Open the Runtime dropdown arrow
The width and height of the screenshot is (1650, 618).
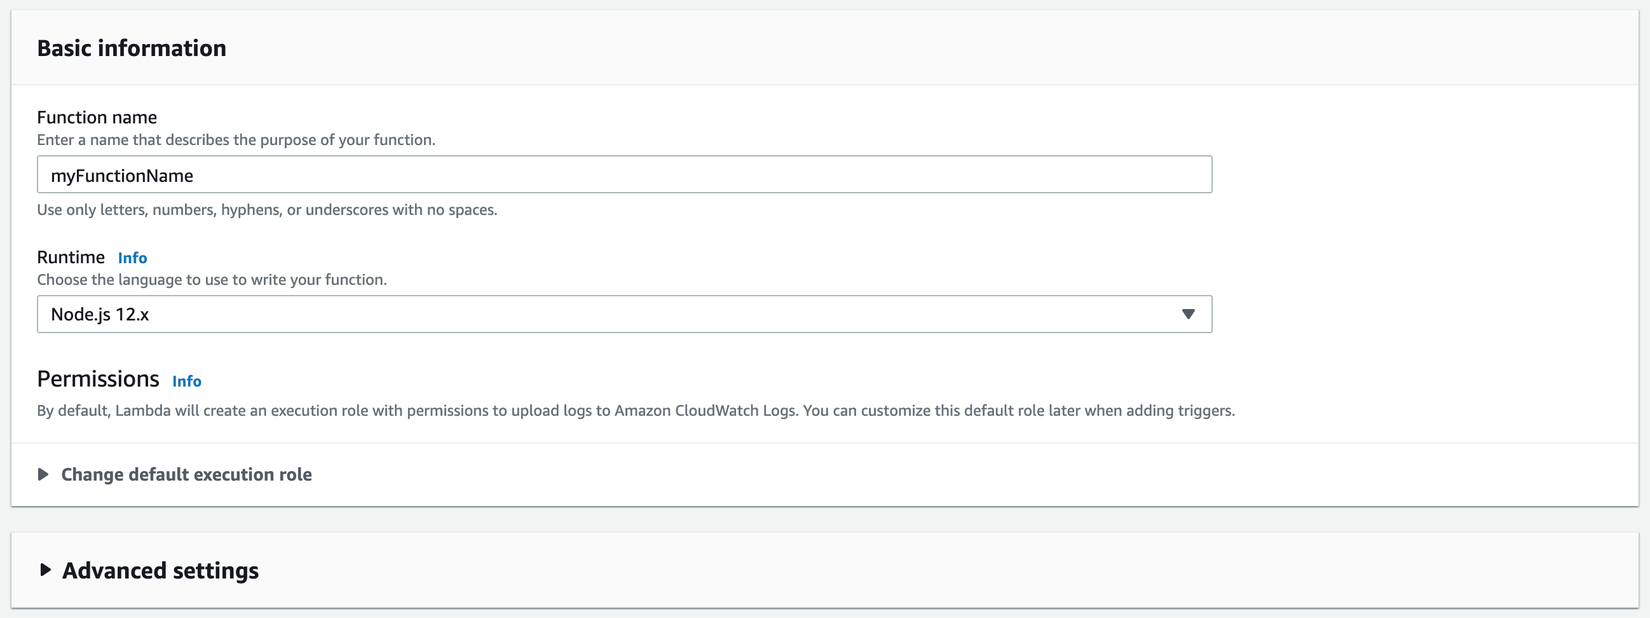[x=1188, y=314]
